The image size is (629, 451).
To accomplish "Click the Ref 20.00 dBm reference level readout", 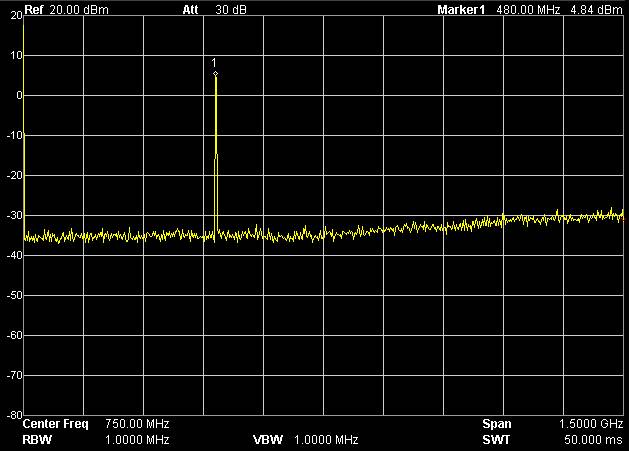I will 66,10.
